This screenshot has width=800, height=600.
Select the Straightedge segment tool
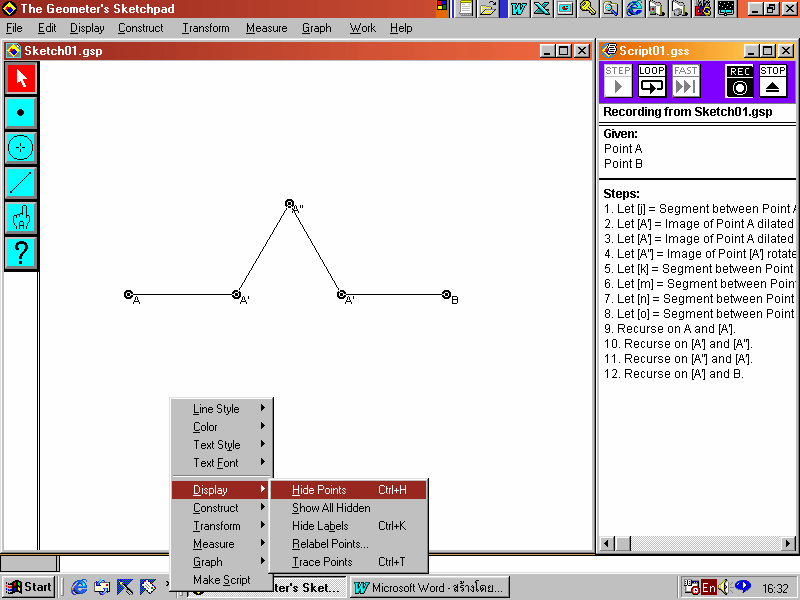click(21, 183)
